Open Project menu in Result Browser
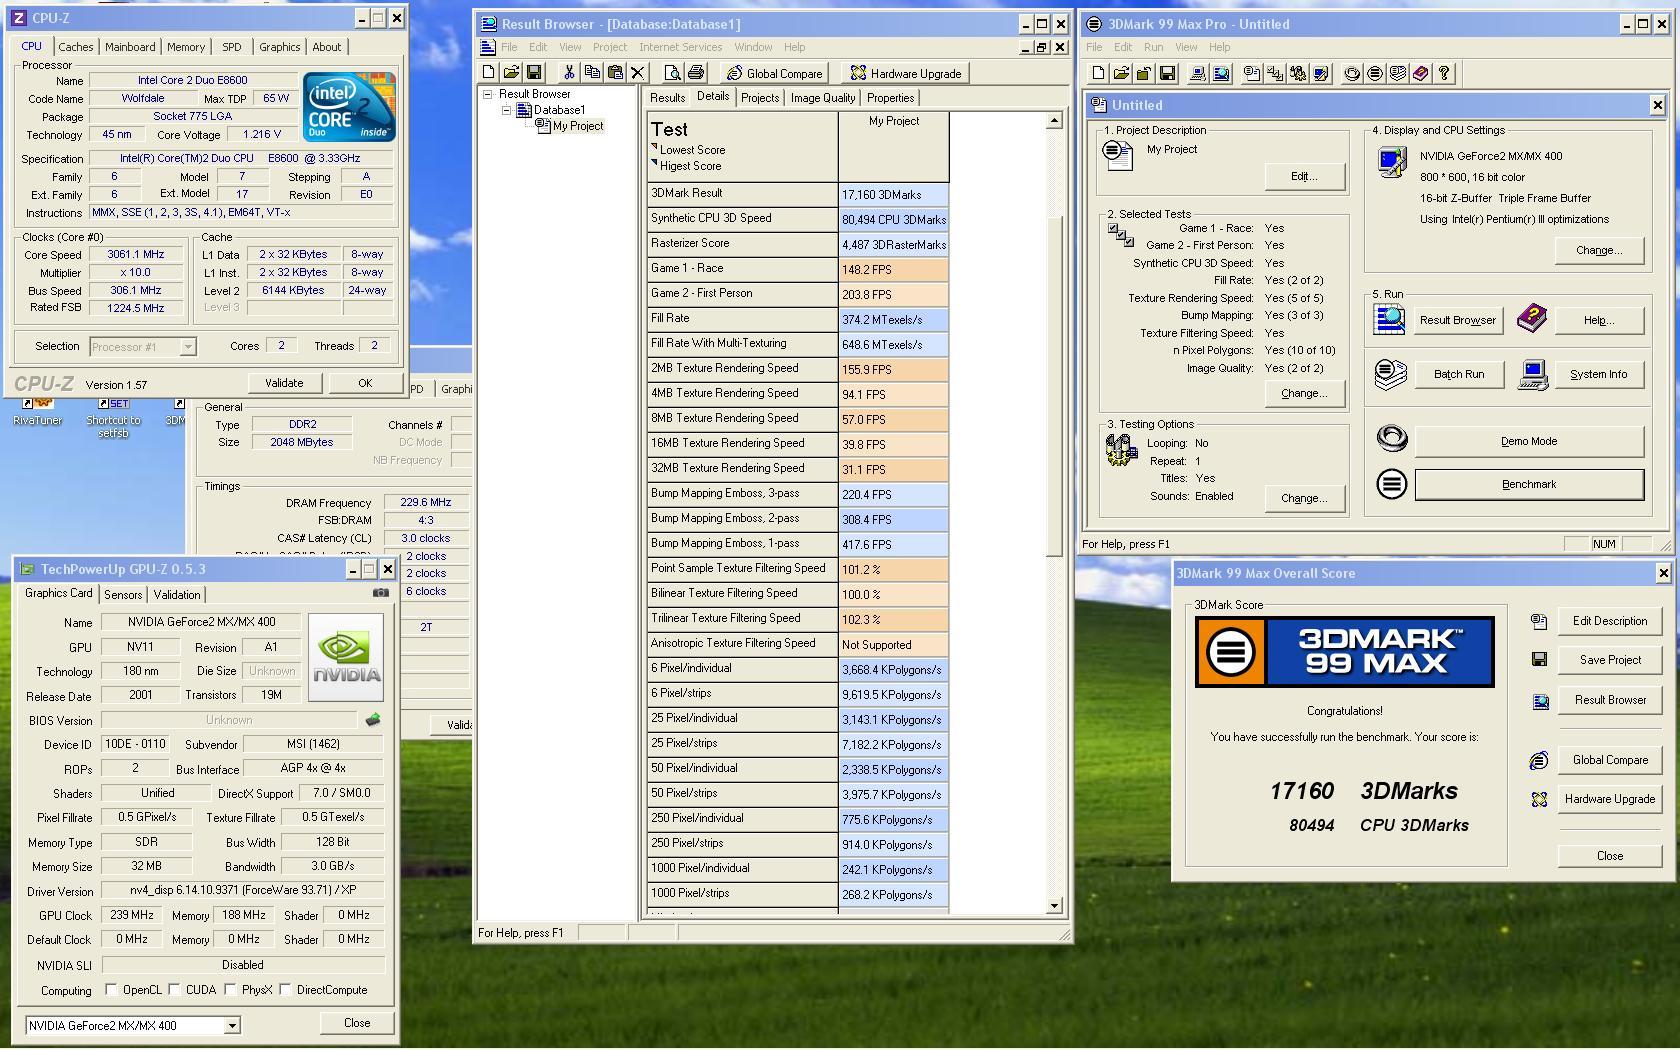1680x1050 pixels. pyautogui.click(x=610, y=47)
